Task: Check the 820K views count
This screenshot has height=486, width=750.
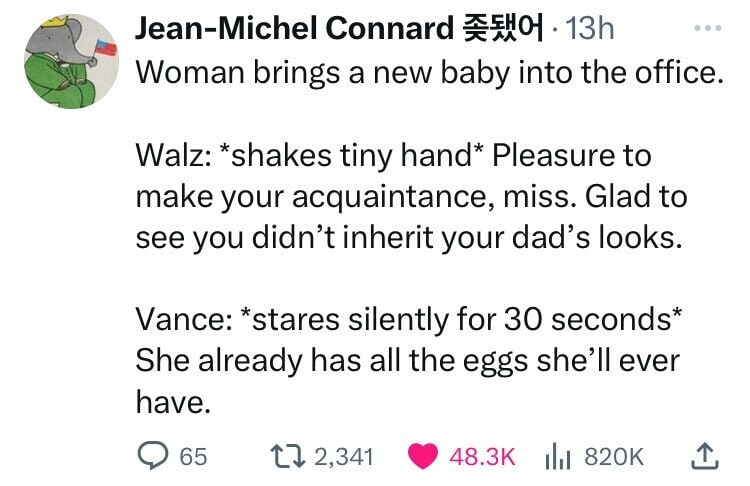Action: tap(614, 456)
